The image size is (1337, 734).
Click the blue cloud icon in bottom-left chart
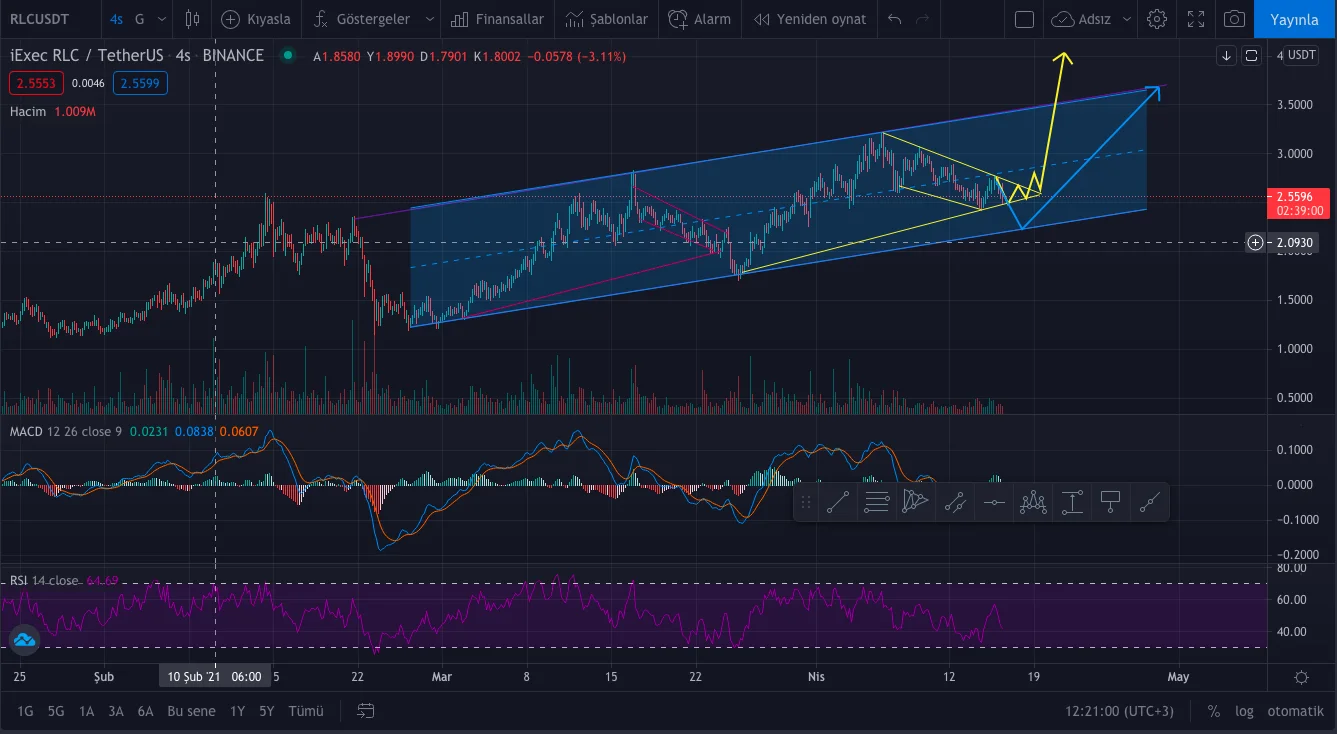pos(24,640)
